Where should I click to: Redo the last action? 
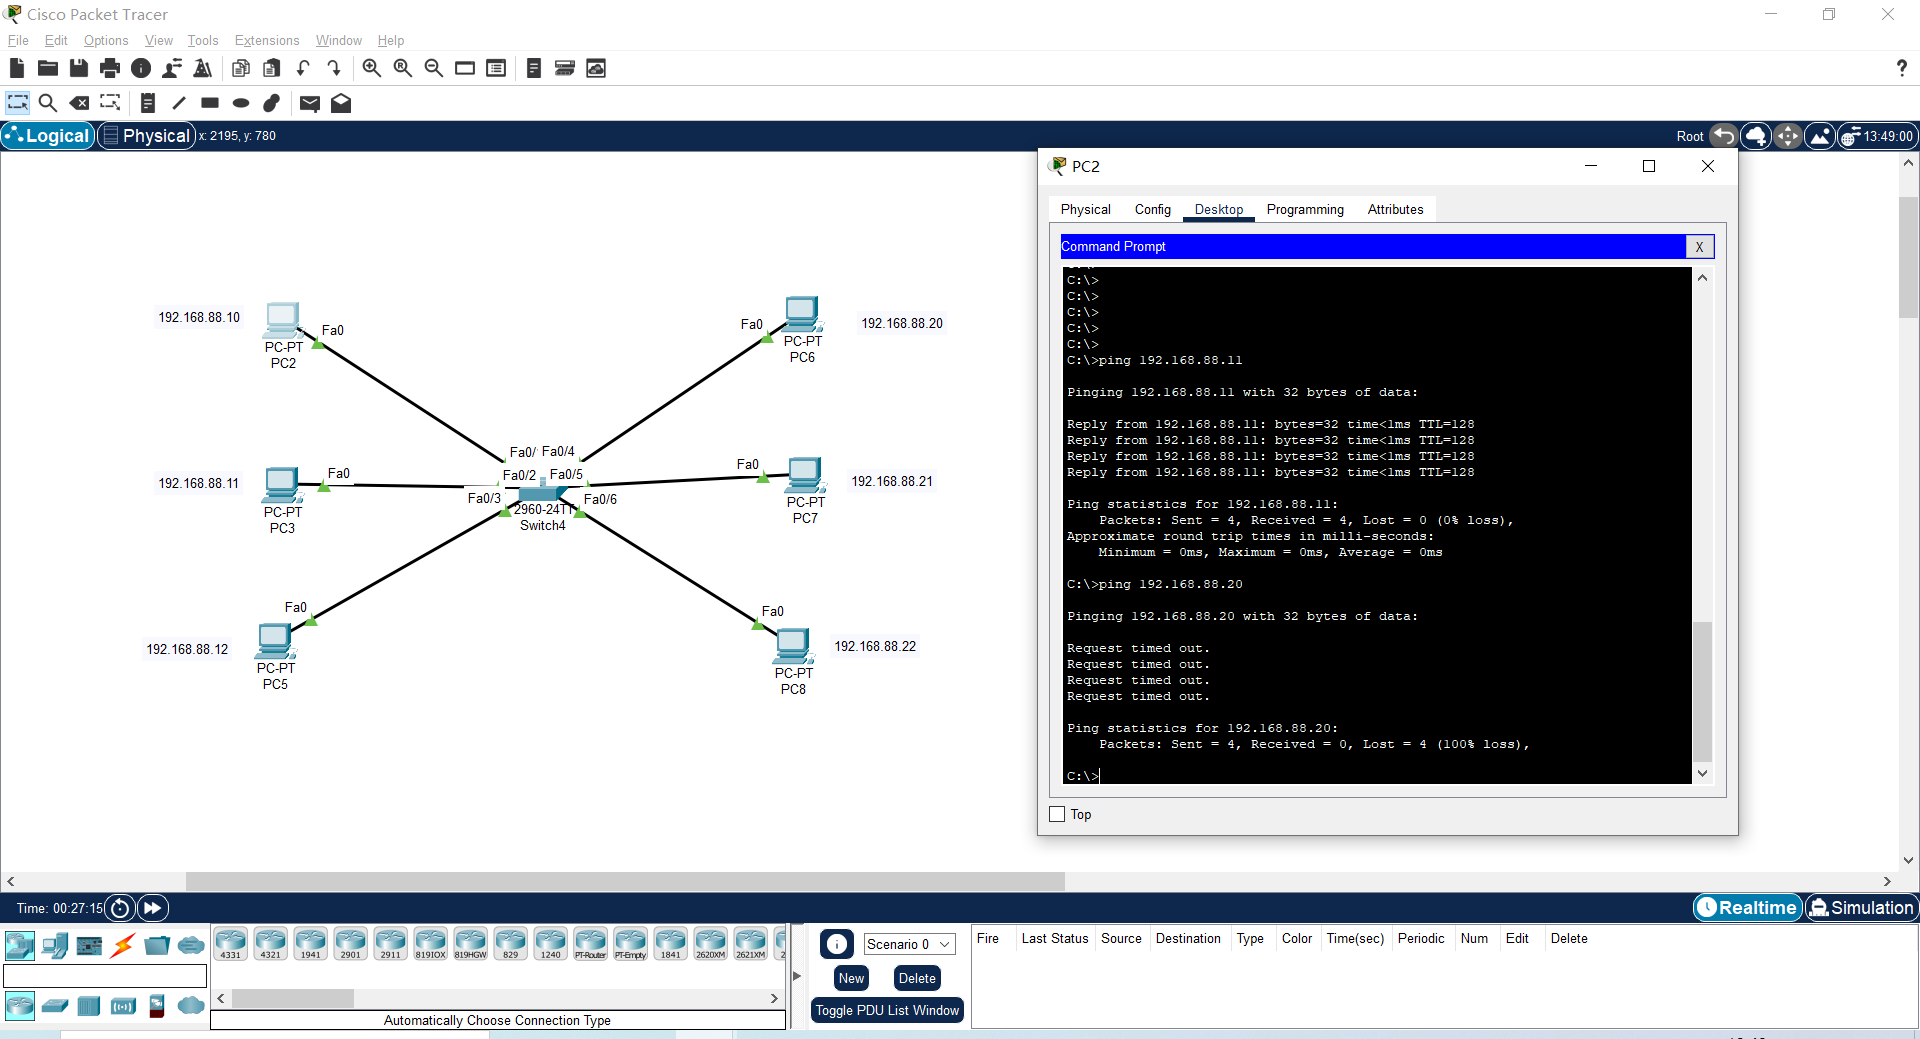click(334, 68)
